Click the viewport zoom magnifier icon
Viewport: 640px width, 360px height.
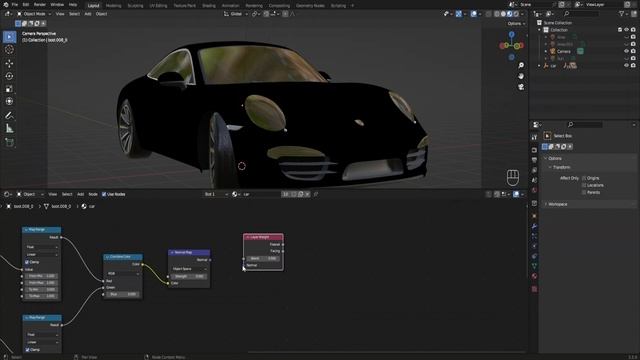coord(521,65)
